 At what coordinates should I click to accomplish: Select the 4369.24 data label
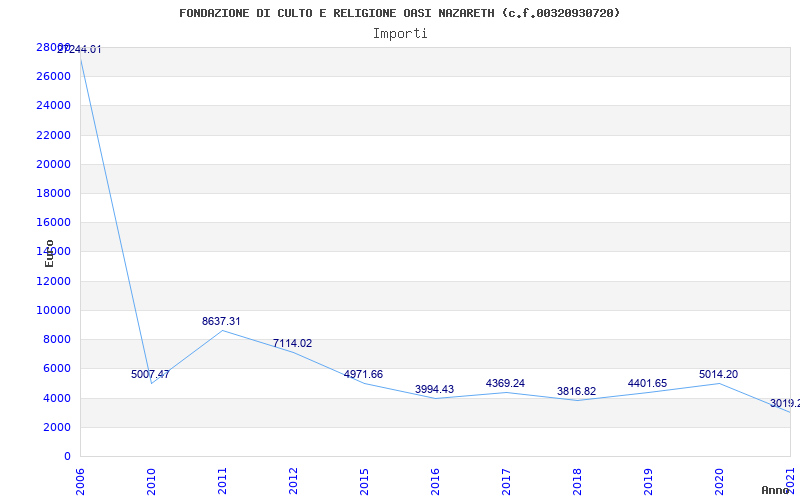coord(505,383)
